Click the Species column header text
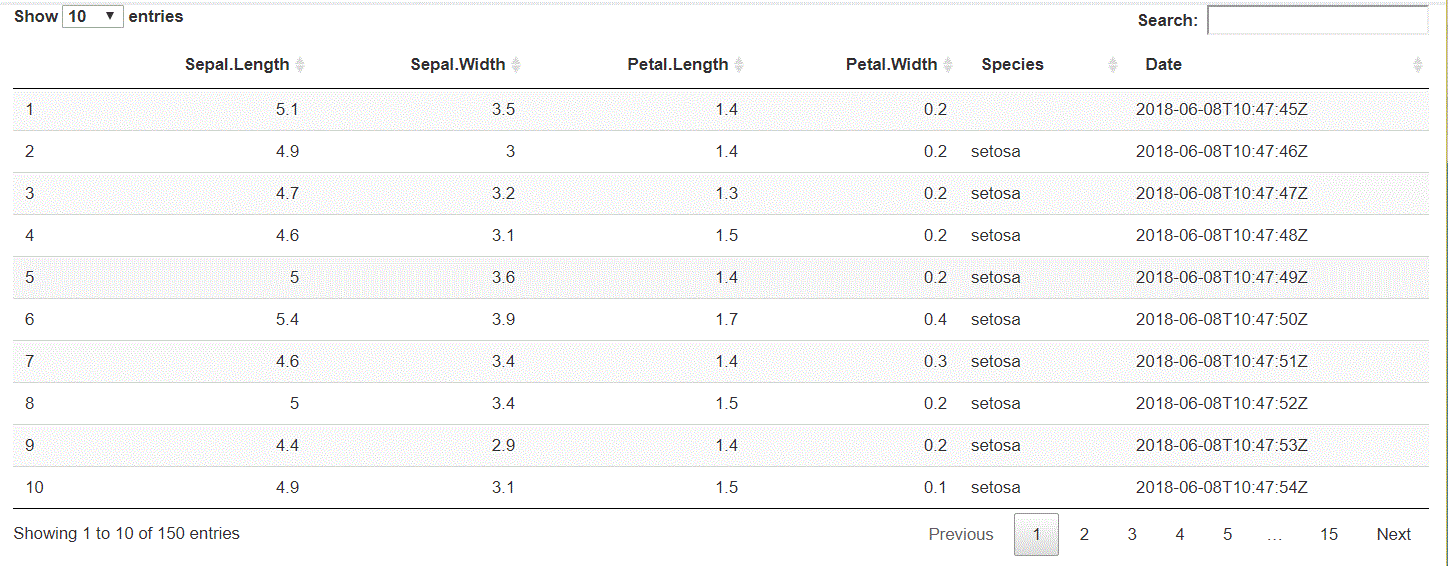The width and height of the screenshot is (1448, 566). (x=1012, y=65)
